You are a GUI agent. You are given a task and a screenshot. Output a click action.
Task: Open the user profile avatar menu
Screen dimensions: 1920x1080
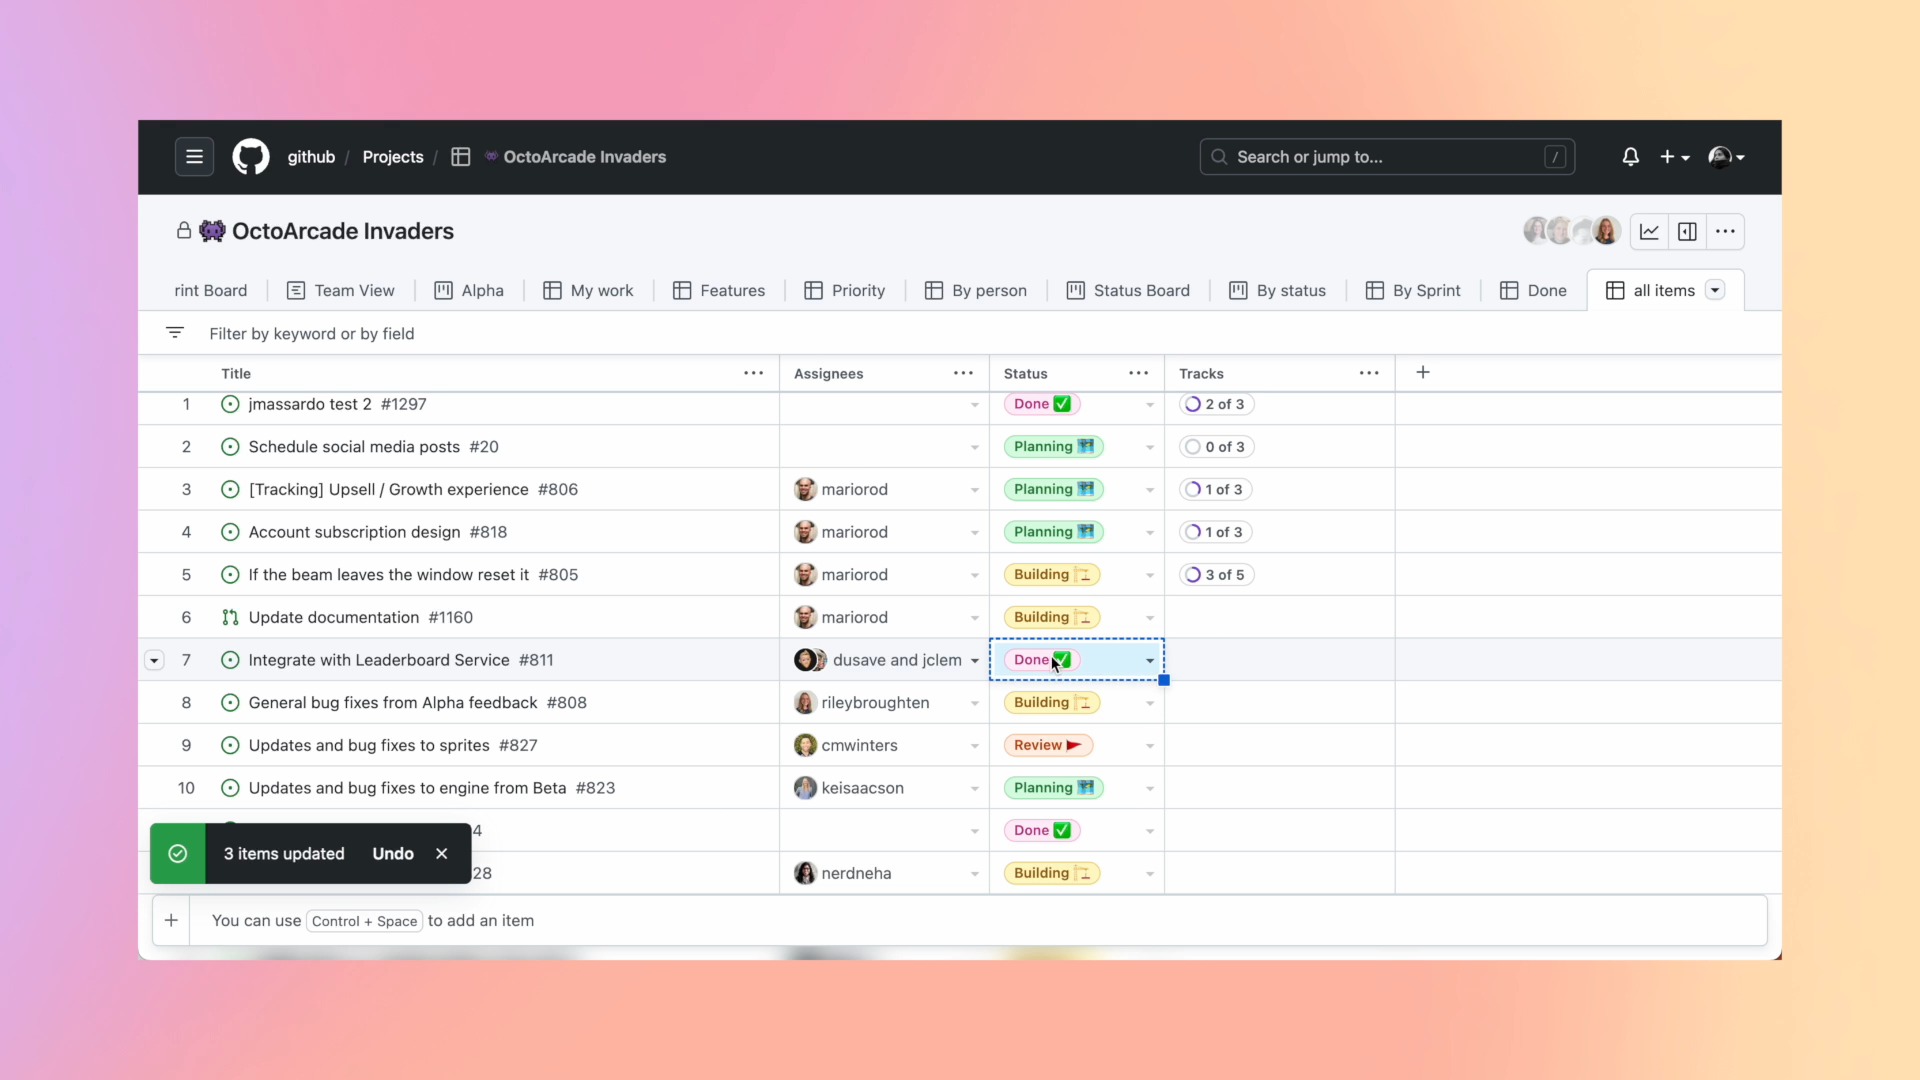[1727, 157]
